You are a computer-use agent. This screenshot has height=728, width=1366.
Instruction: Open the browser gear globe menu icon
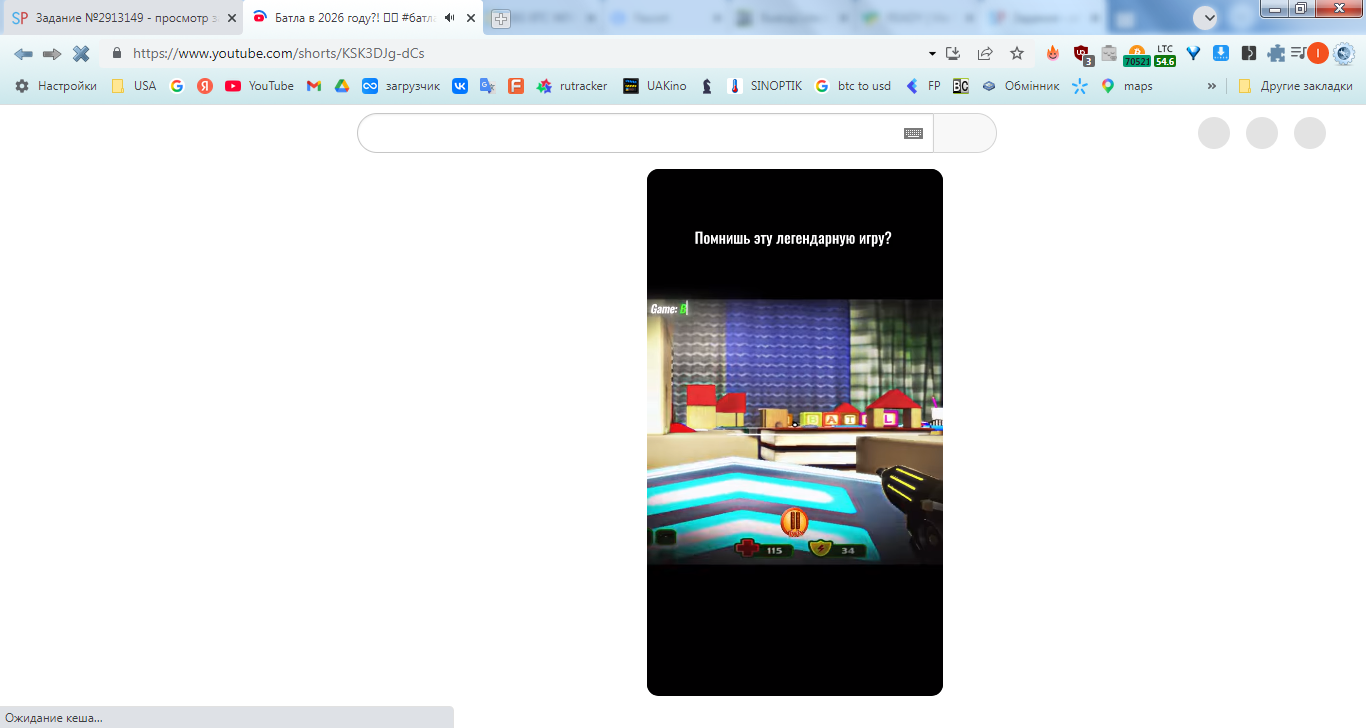1343,53
